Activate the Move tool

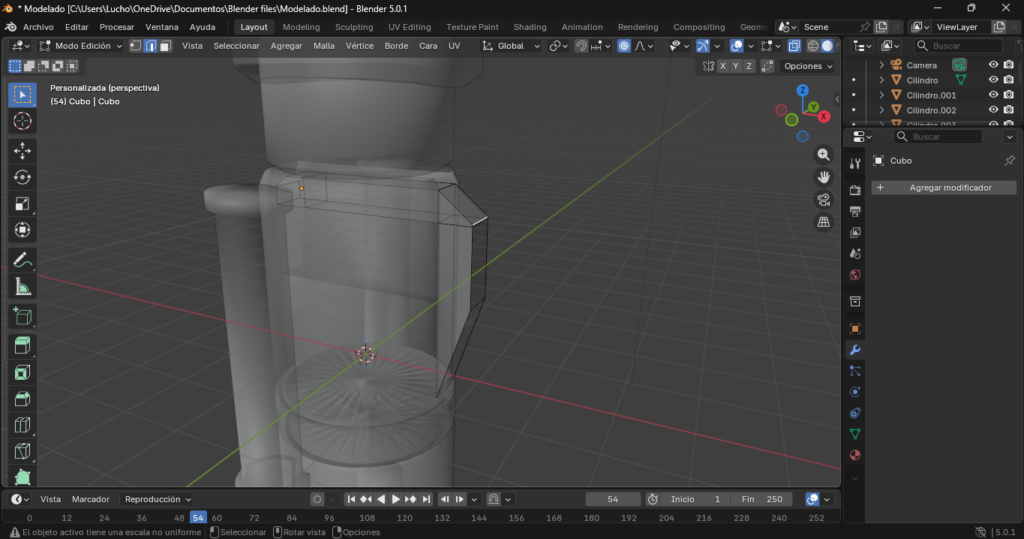[22, 151]
